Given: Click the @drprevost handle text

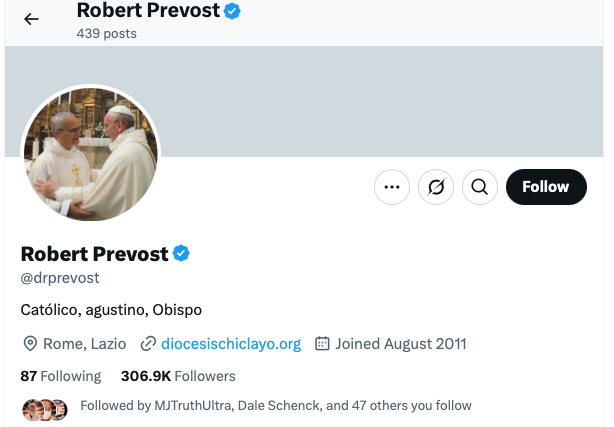Looking at the screenshot, I should [60, 277].
